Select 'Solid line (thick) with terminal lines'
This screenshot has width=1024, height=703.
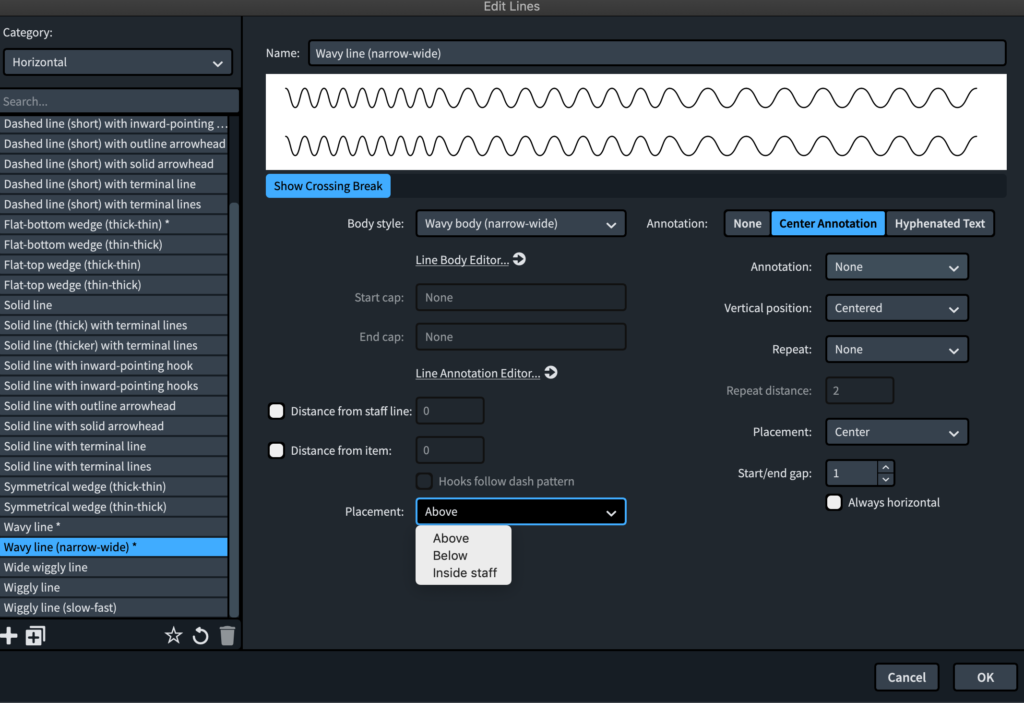114,325
